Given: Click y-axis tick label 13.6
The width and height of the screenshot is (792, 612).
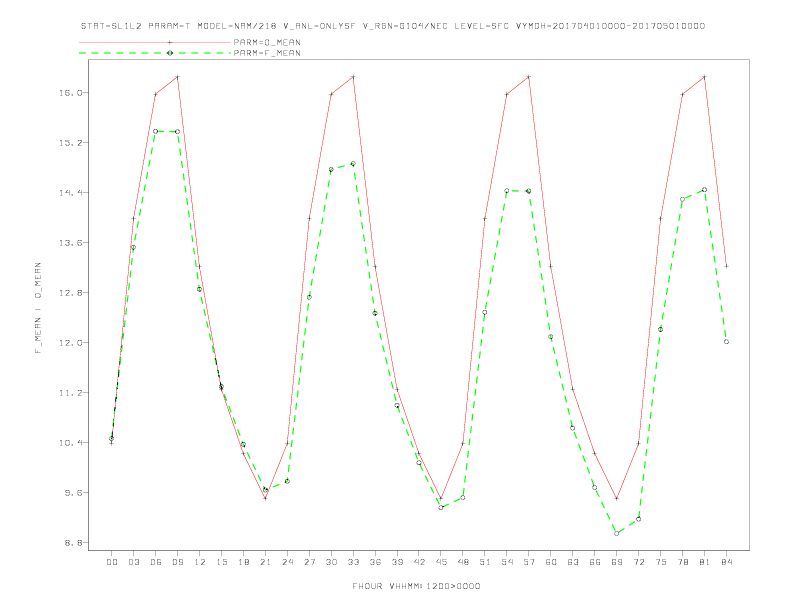Looking at the screenshot, I should 70,243.
